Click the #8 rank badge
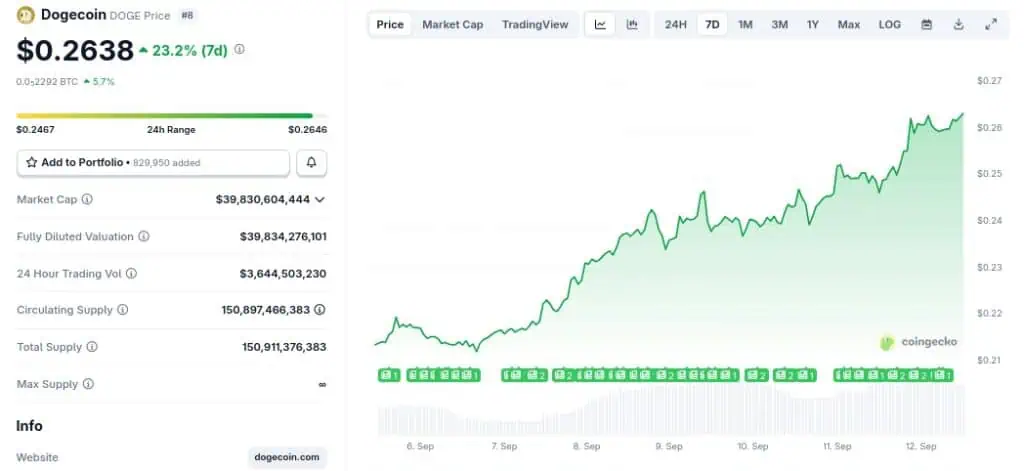Image resolution: width=1024 pixels, height=471 pixels. 187,15
